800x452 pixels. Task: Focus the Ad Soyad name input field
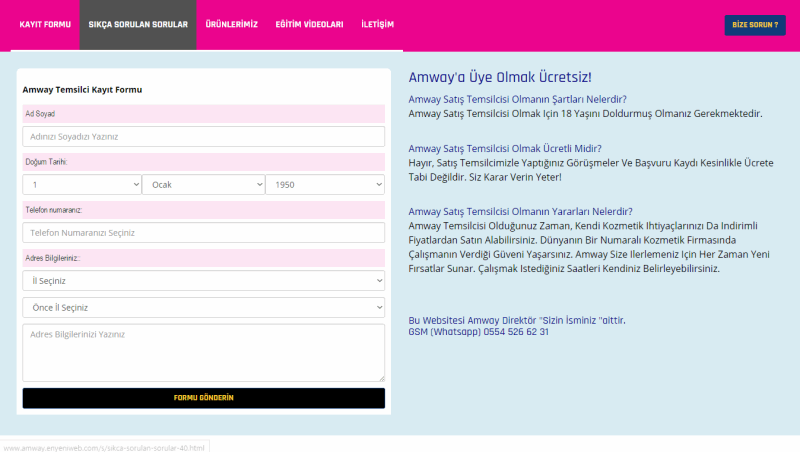click(x=204, y=137)
